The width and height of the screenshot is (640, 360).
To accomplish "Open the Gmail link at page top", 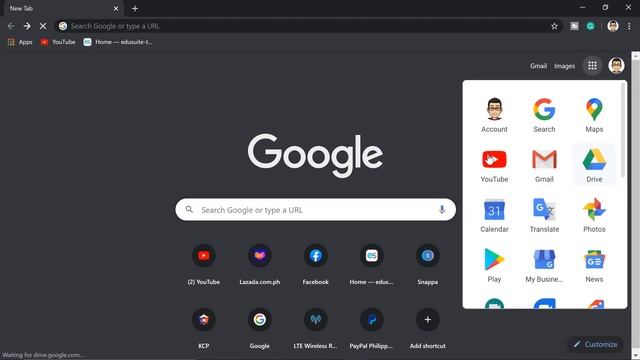I will (x=538, y=66).
